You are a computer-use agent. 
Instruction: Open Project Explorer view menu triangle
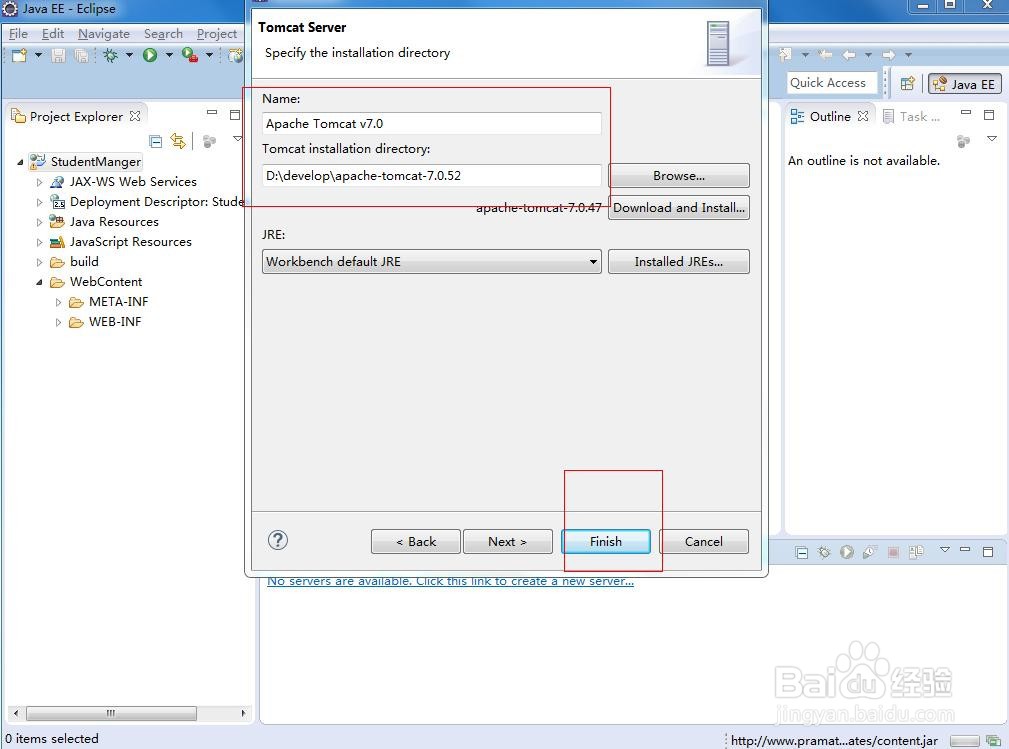tap(237, 139)
